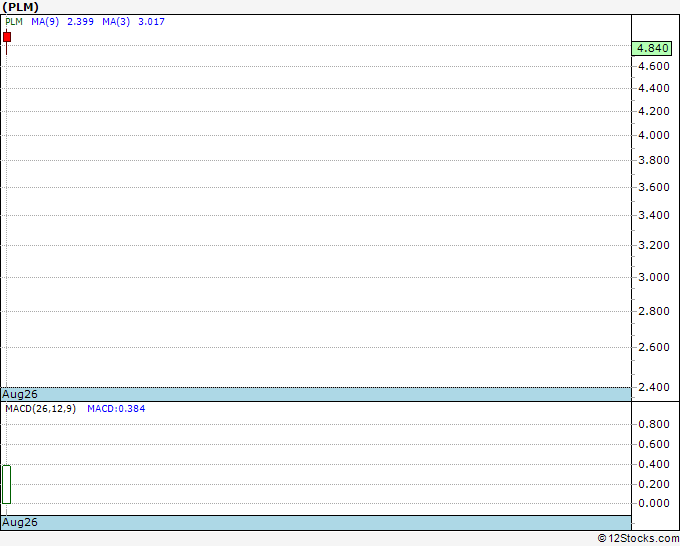The height and width of the screenshot is (546, 680).
Task: Click the 0.400 MACD axis label
Action: [654, 464]
